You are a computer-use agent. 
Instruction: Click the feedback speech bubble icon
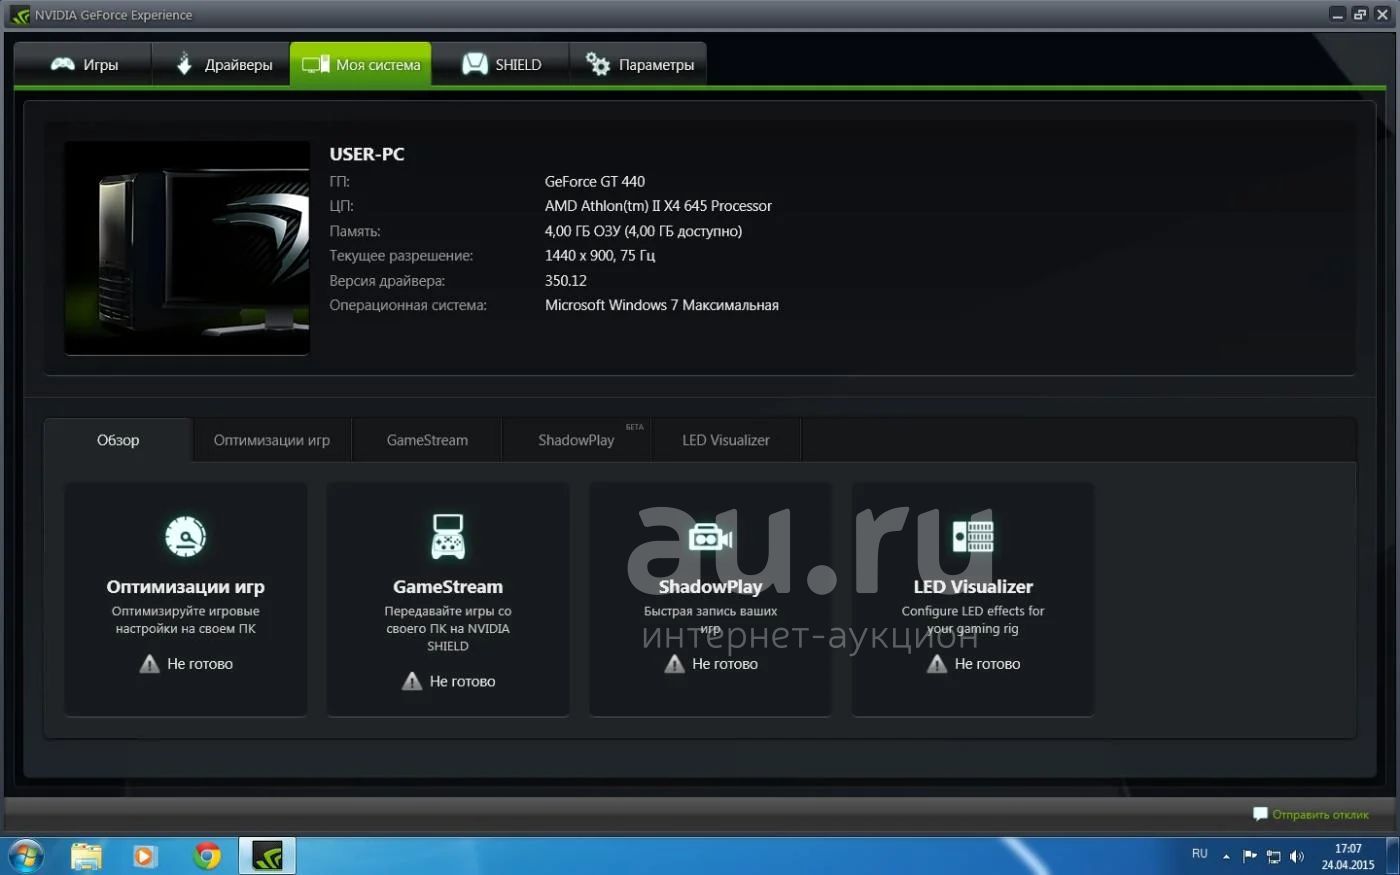pyautogui.click(x=1260, y=814)
